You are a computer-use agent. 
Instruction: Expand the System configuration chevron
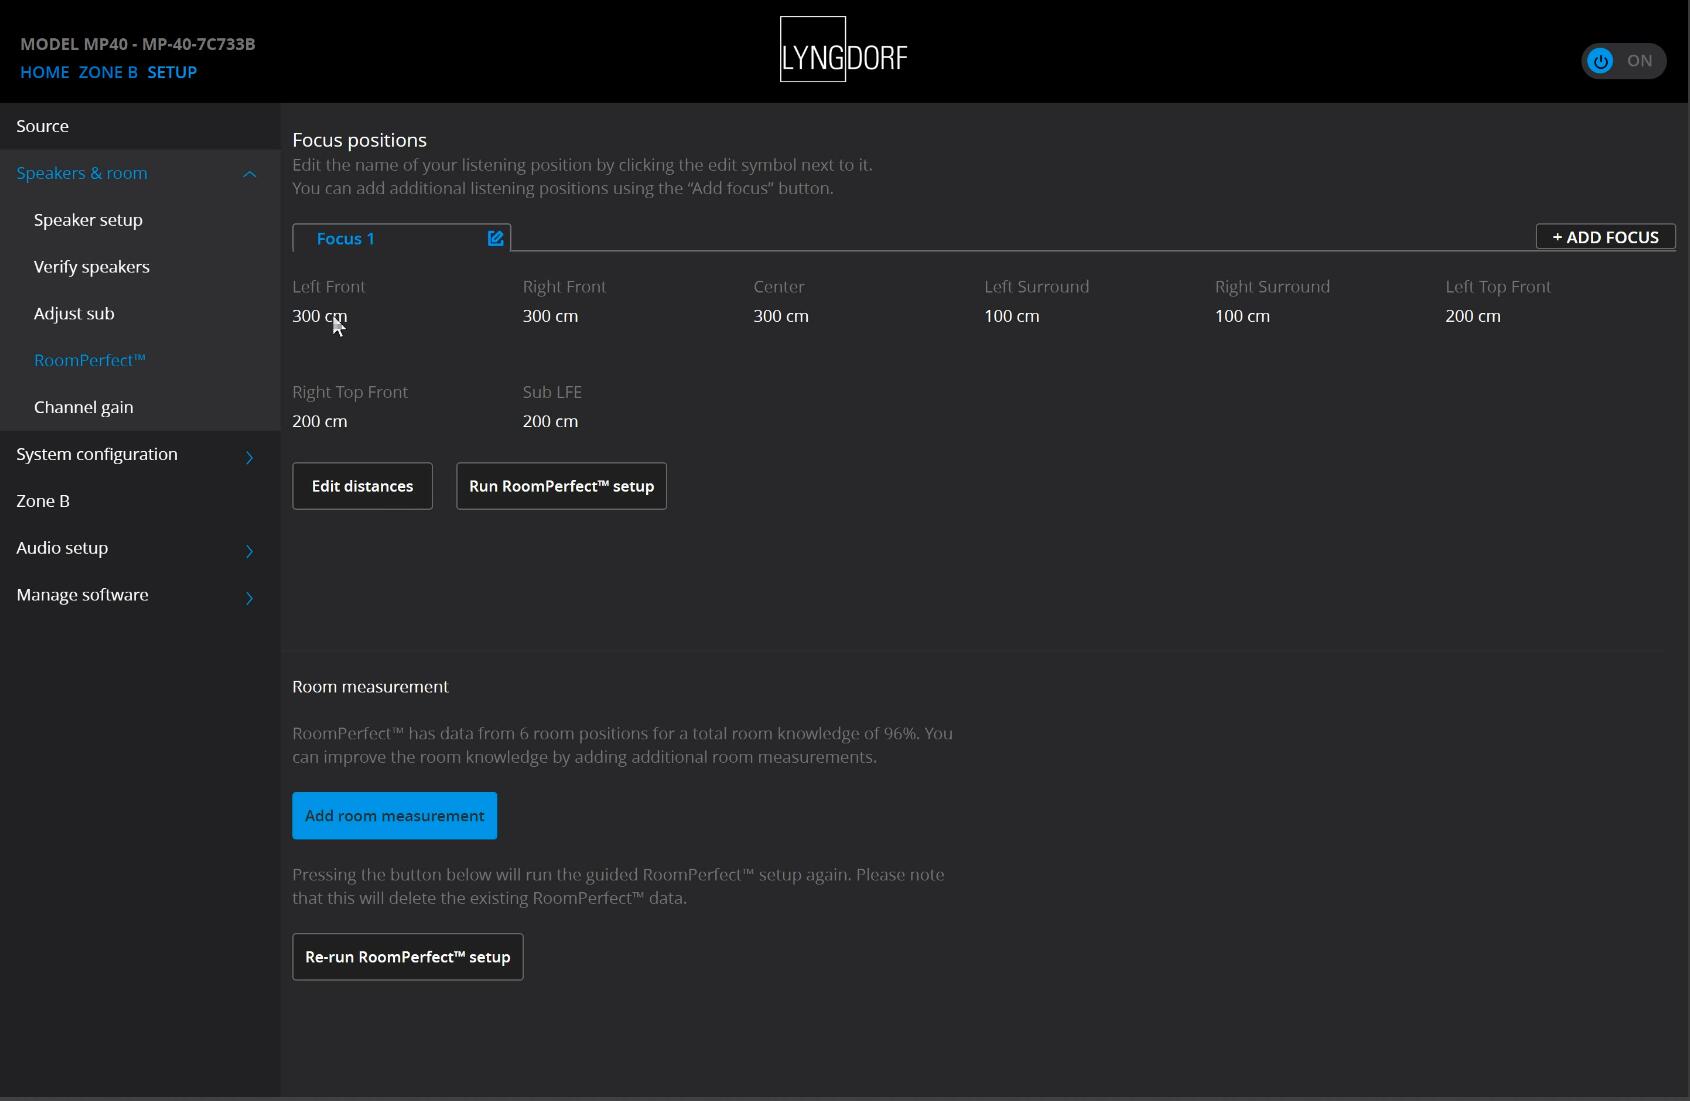(249, 457)
